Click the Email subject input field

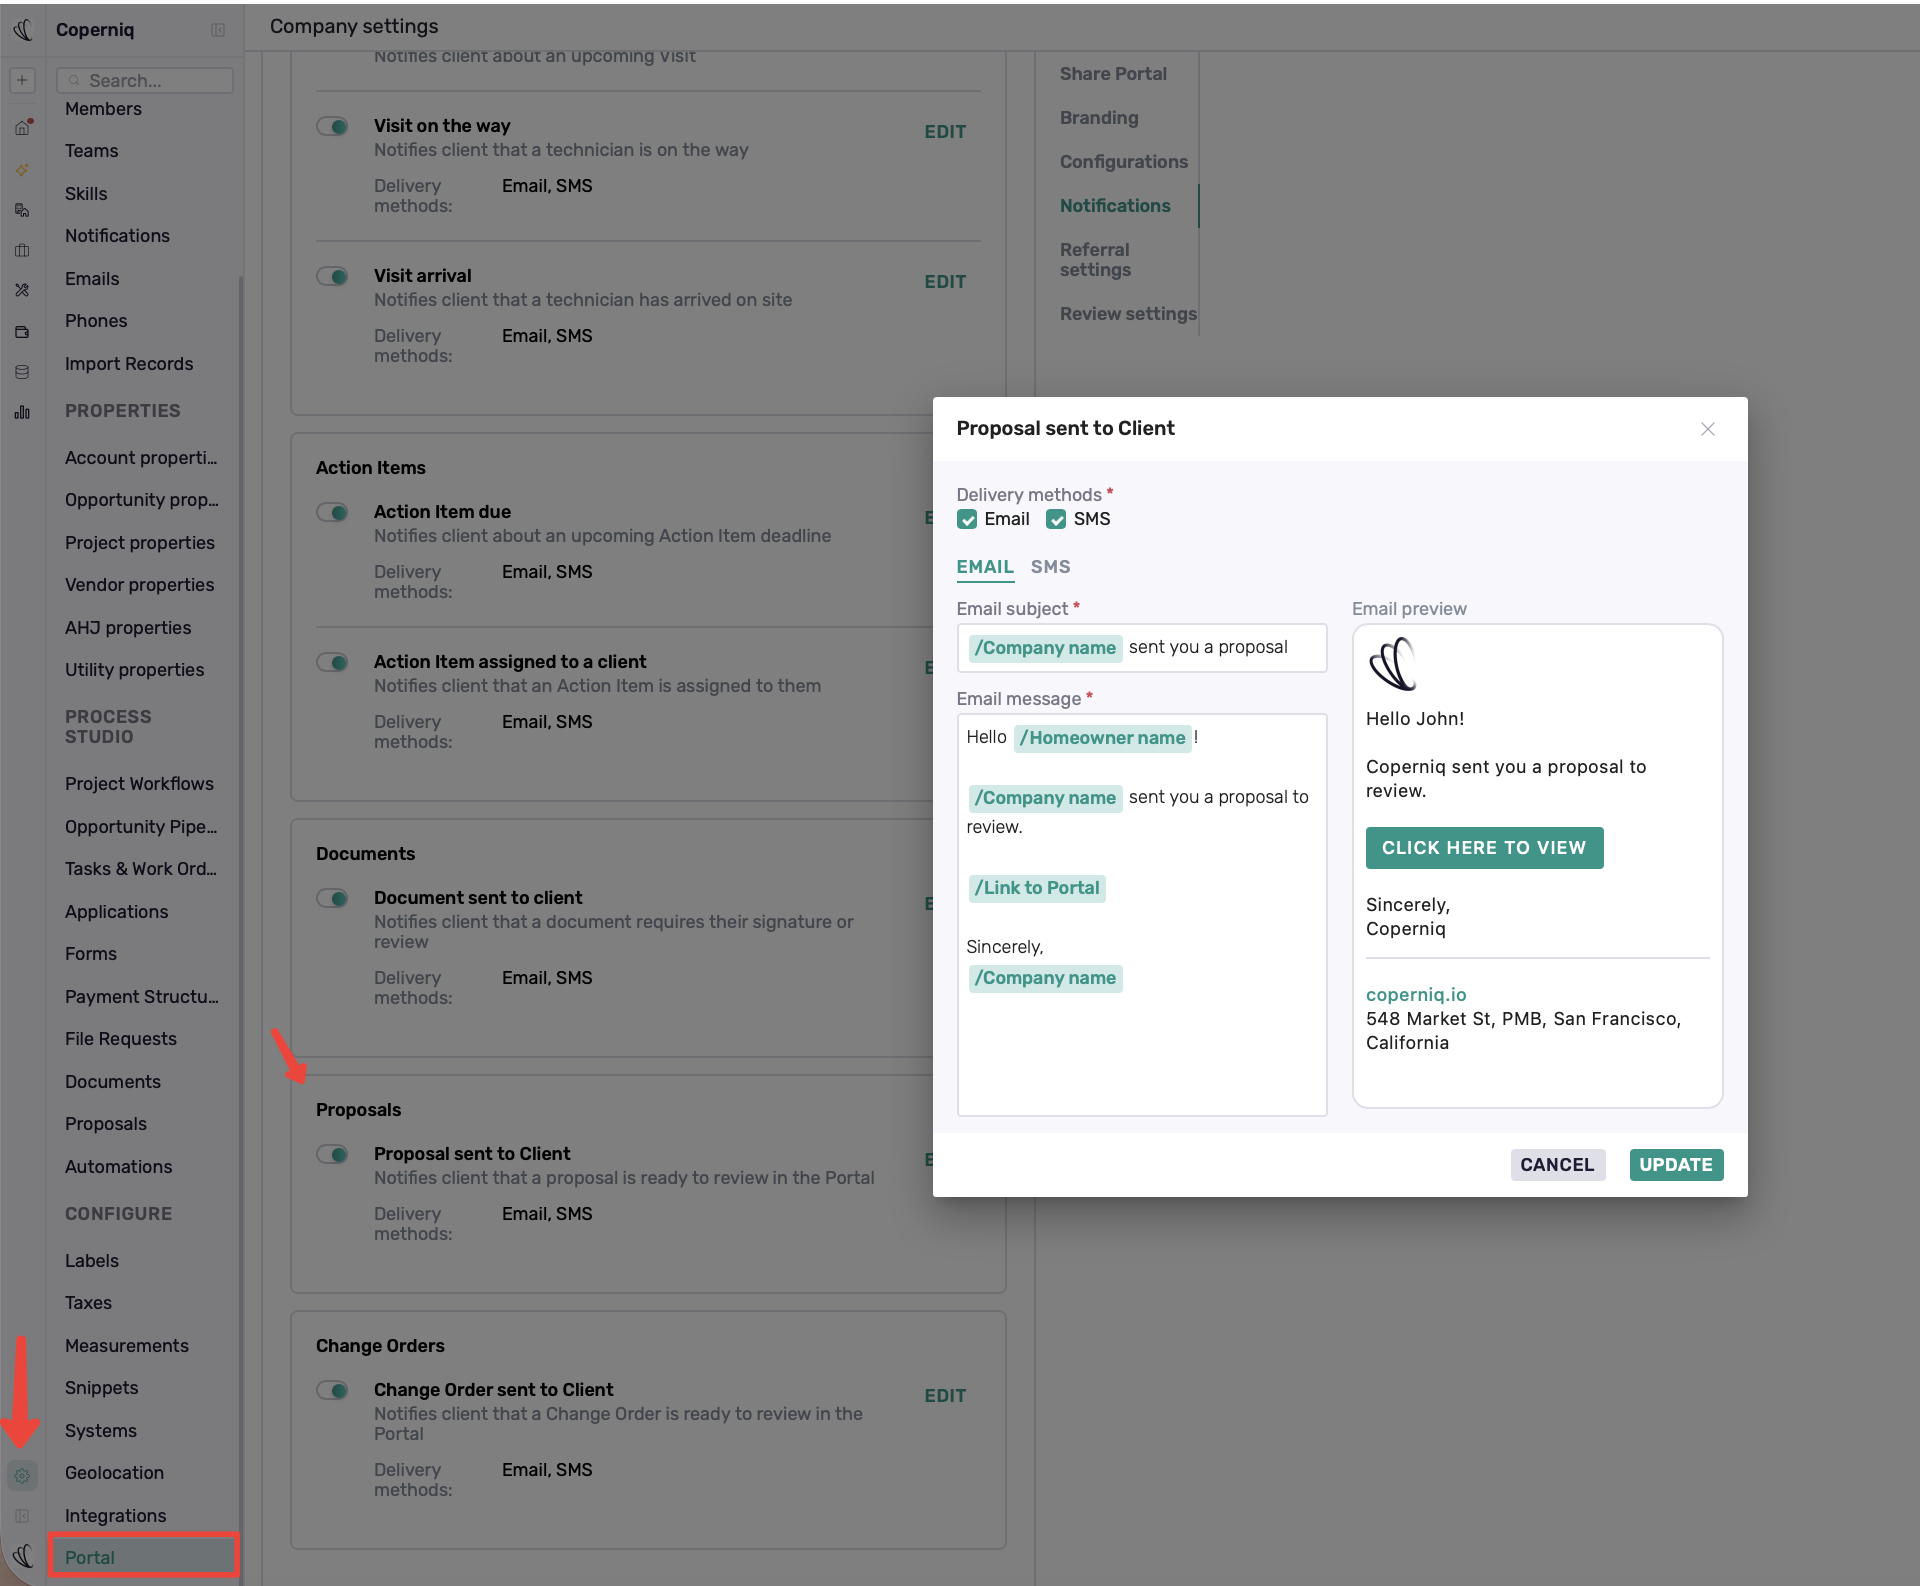pyautogui.click(x=1142, y=648)
